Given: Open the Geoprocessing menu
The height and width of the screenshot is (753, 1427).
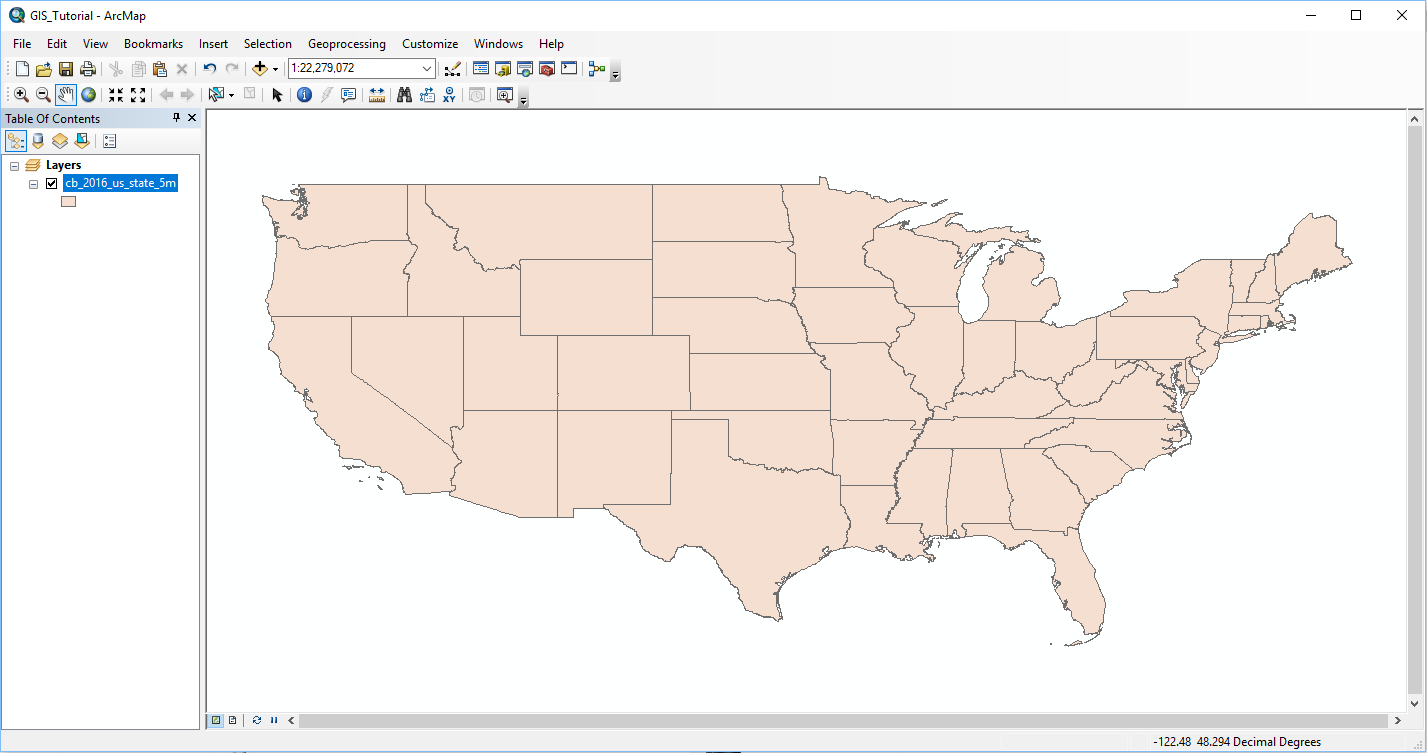Looking at the screenshot, I should coord(346,44).
